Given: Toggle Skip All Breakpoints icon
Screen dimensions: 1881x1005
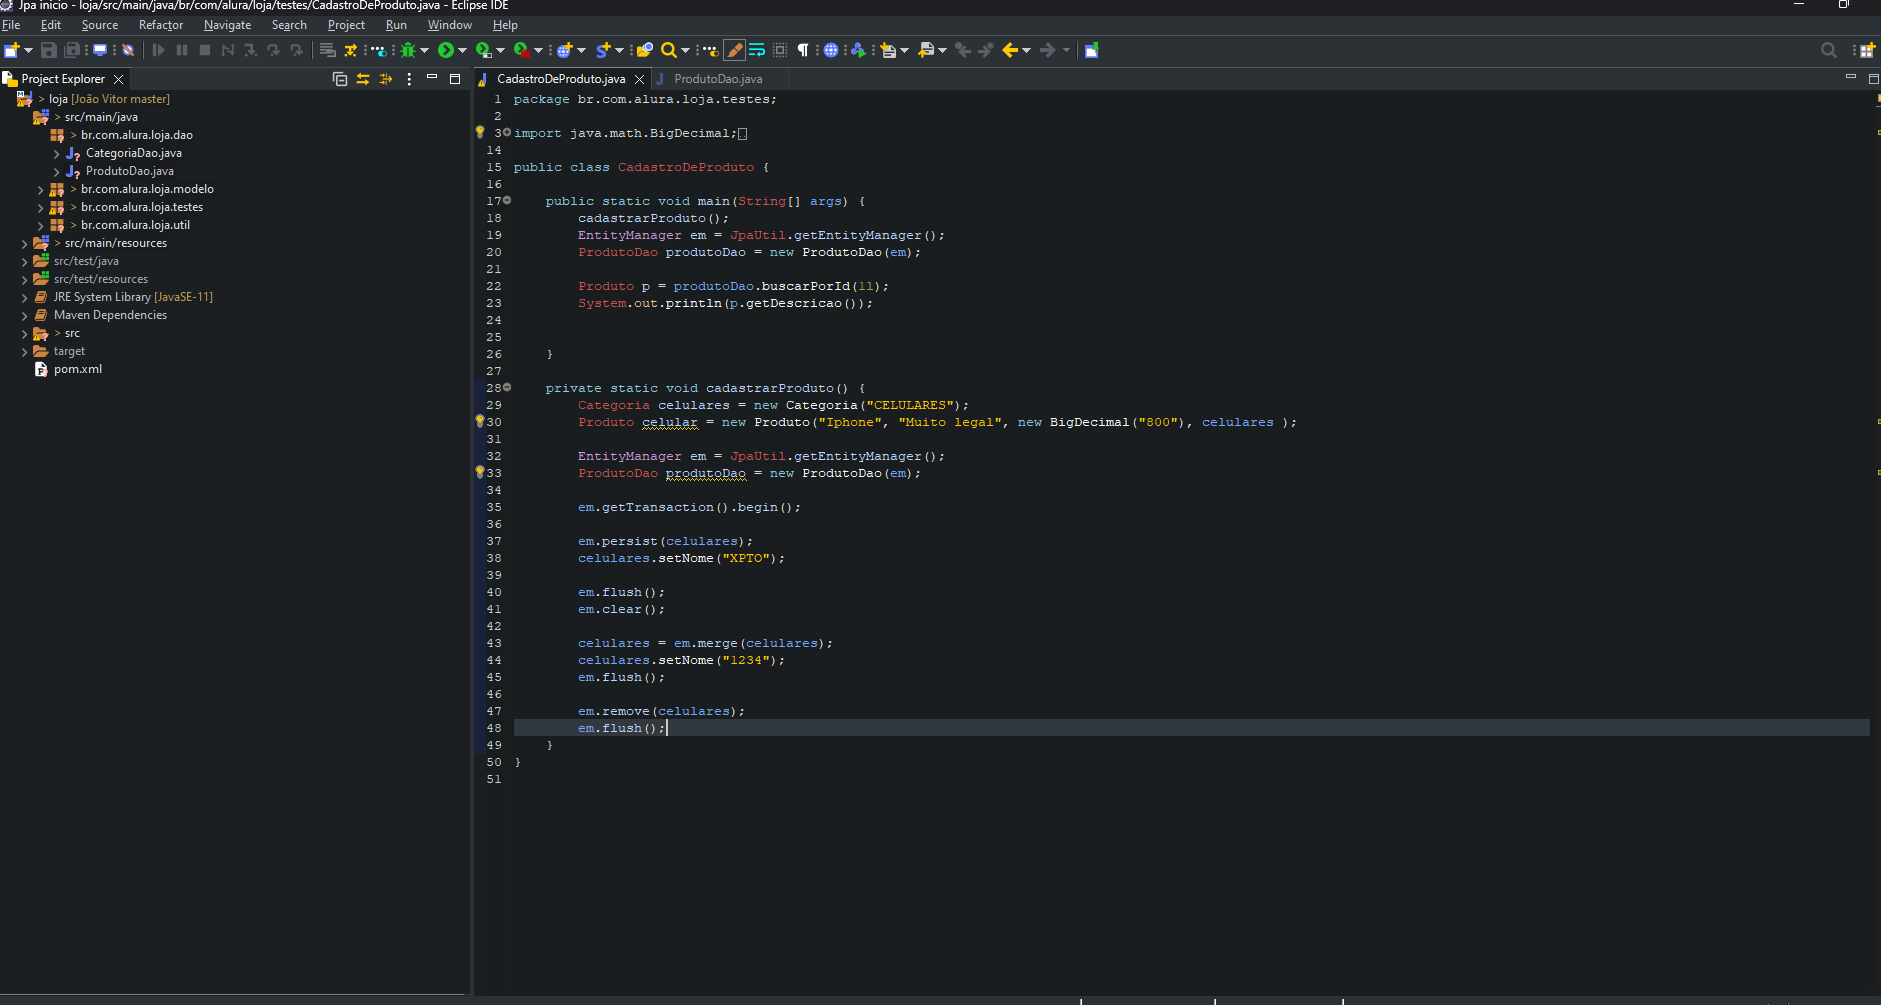Looking at the screenshot, I should (x=128, y=50).
